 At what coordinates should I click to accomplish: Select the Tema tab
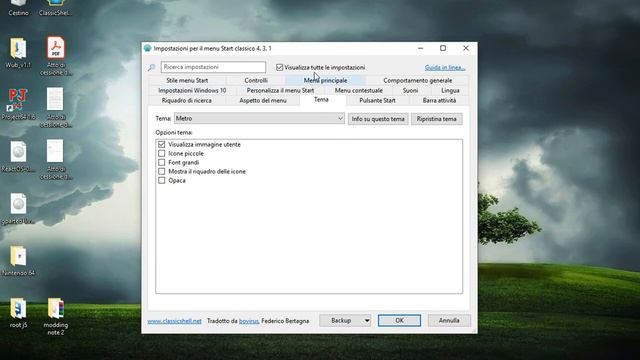pos(321,100)
